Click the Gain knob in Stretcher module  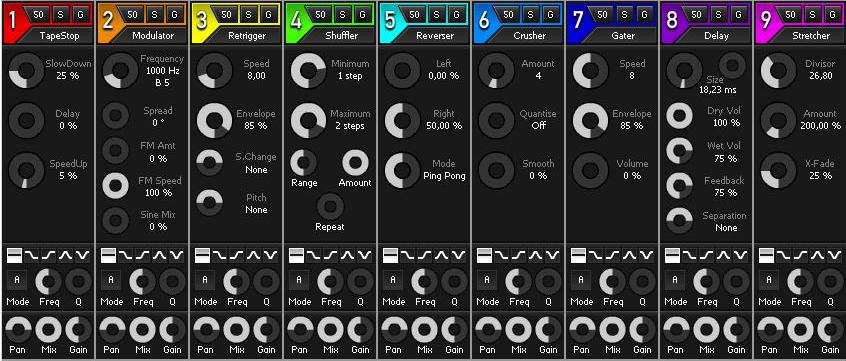831,330
